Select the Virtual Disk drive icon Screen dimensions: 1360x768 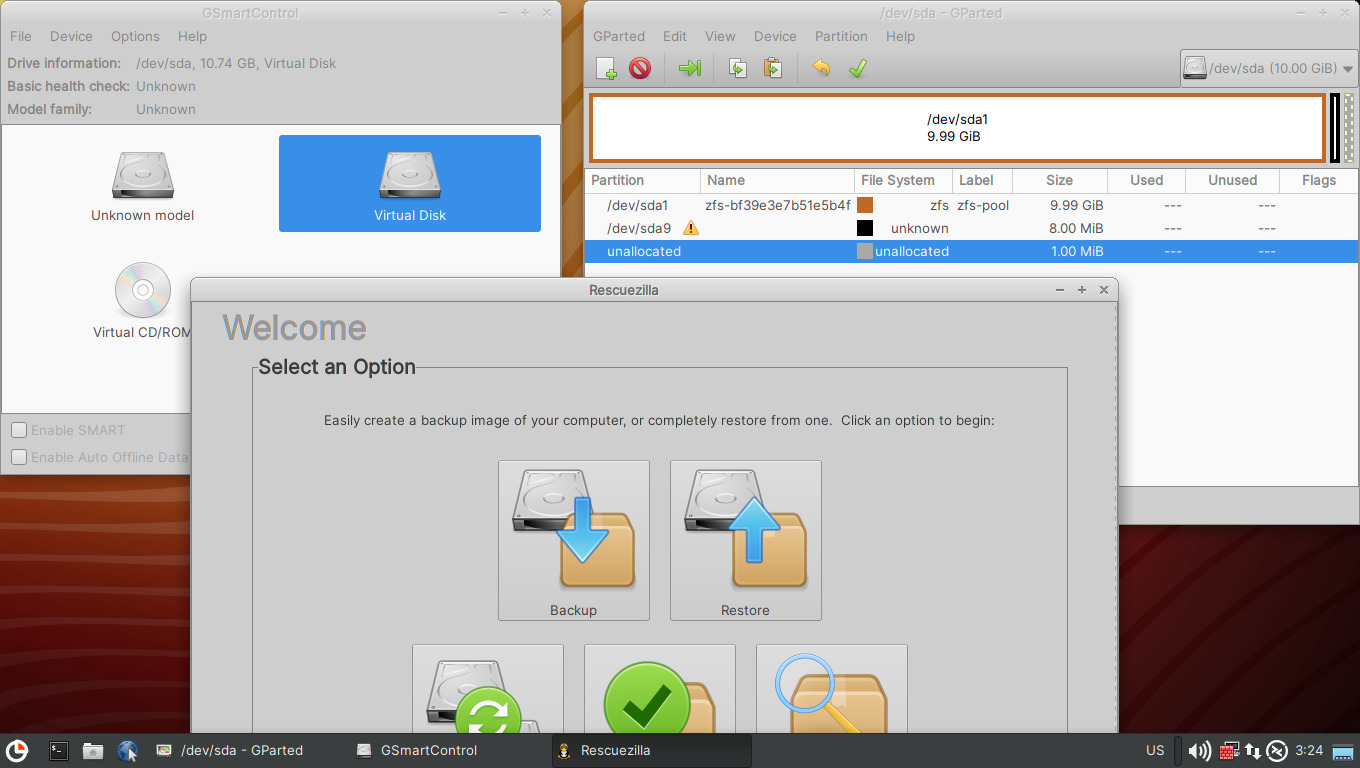point(410,184)
